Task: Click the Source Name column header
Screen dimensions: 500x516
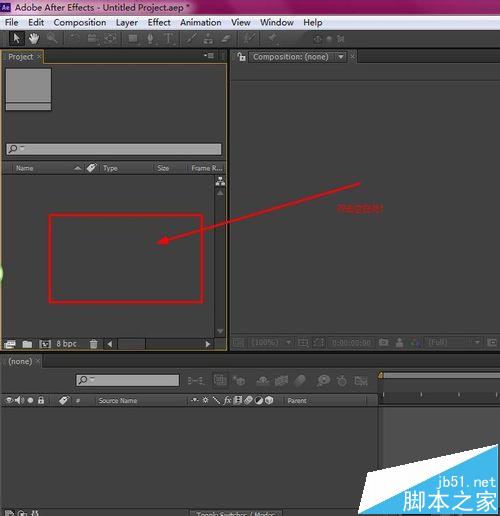Action: [118, 400]
